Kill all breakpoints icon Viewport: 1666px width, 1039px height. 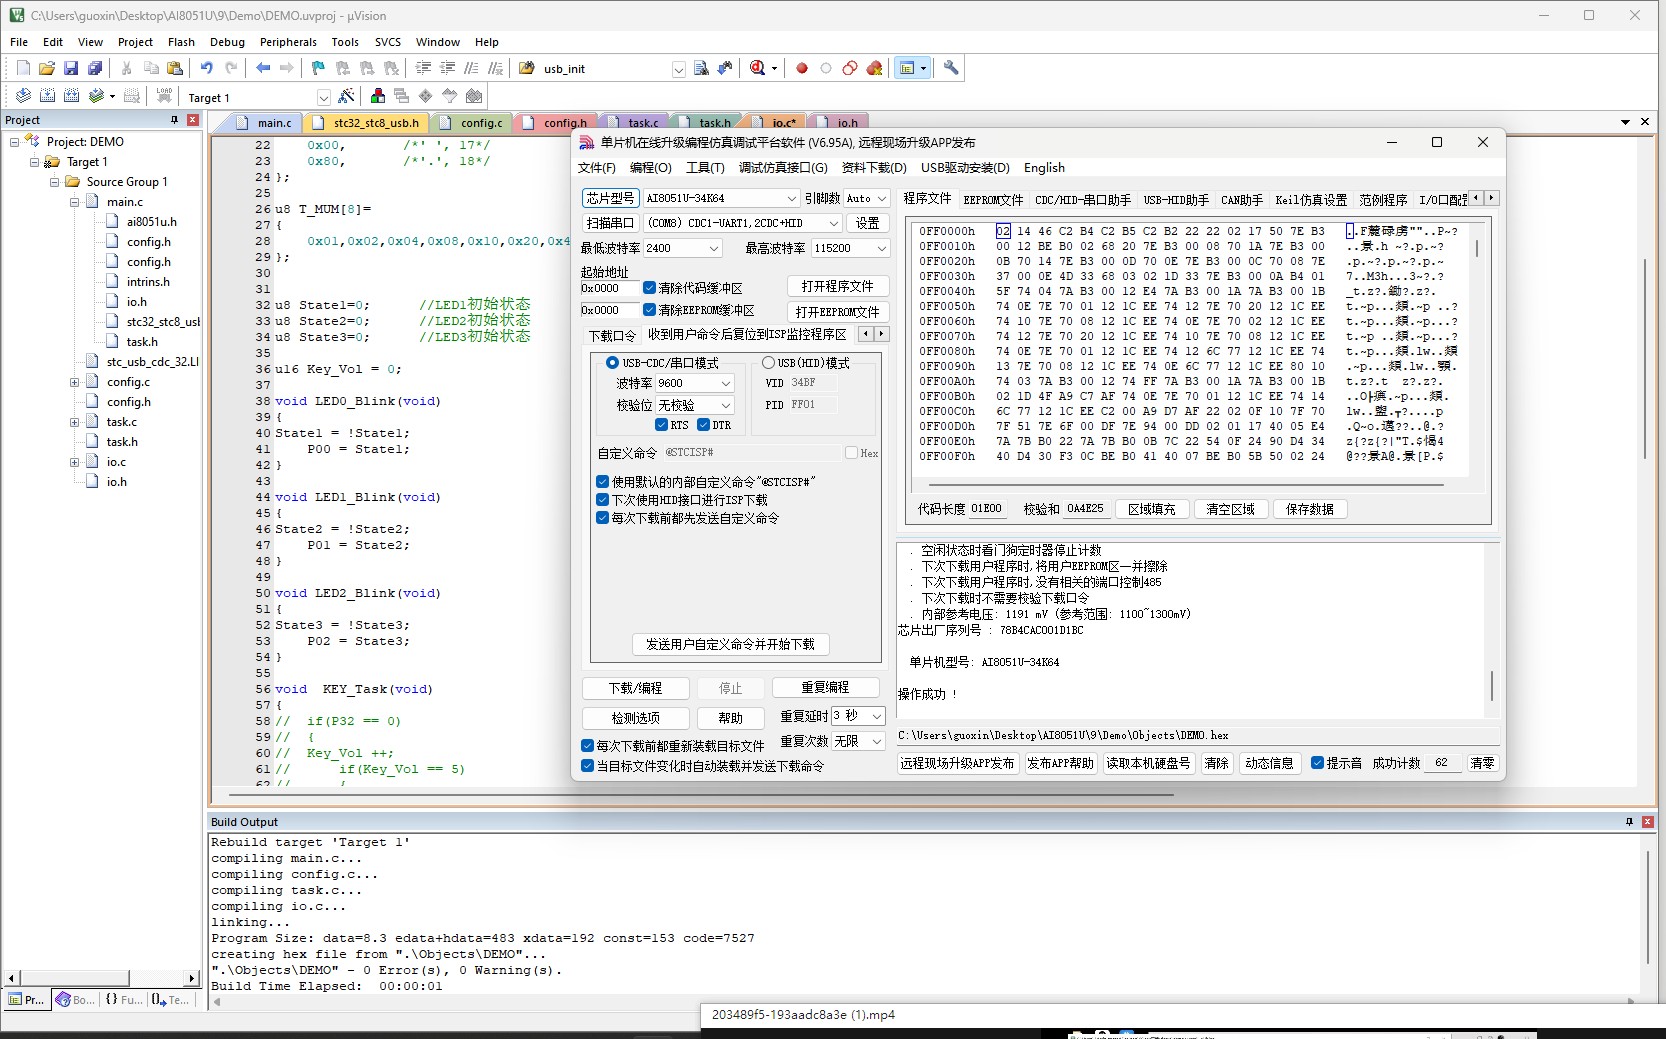coord(875,68)
